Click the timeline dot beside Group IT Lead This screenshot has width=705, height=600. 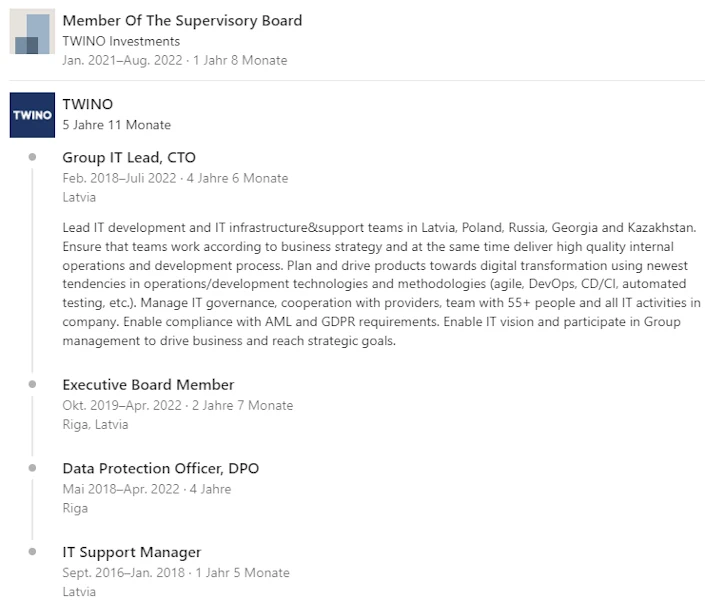click(33, 157)
